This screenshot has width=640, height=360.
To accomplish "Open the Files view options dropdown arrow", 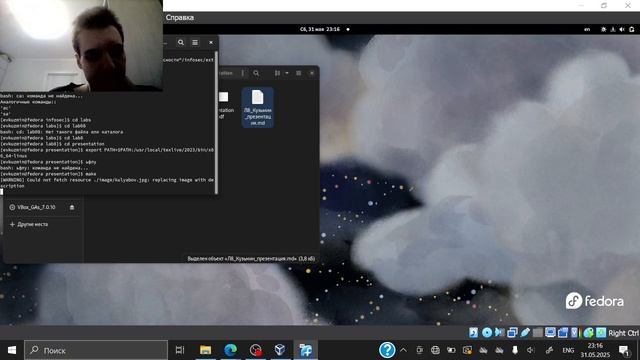I will pos(287,73).
